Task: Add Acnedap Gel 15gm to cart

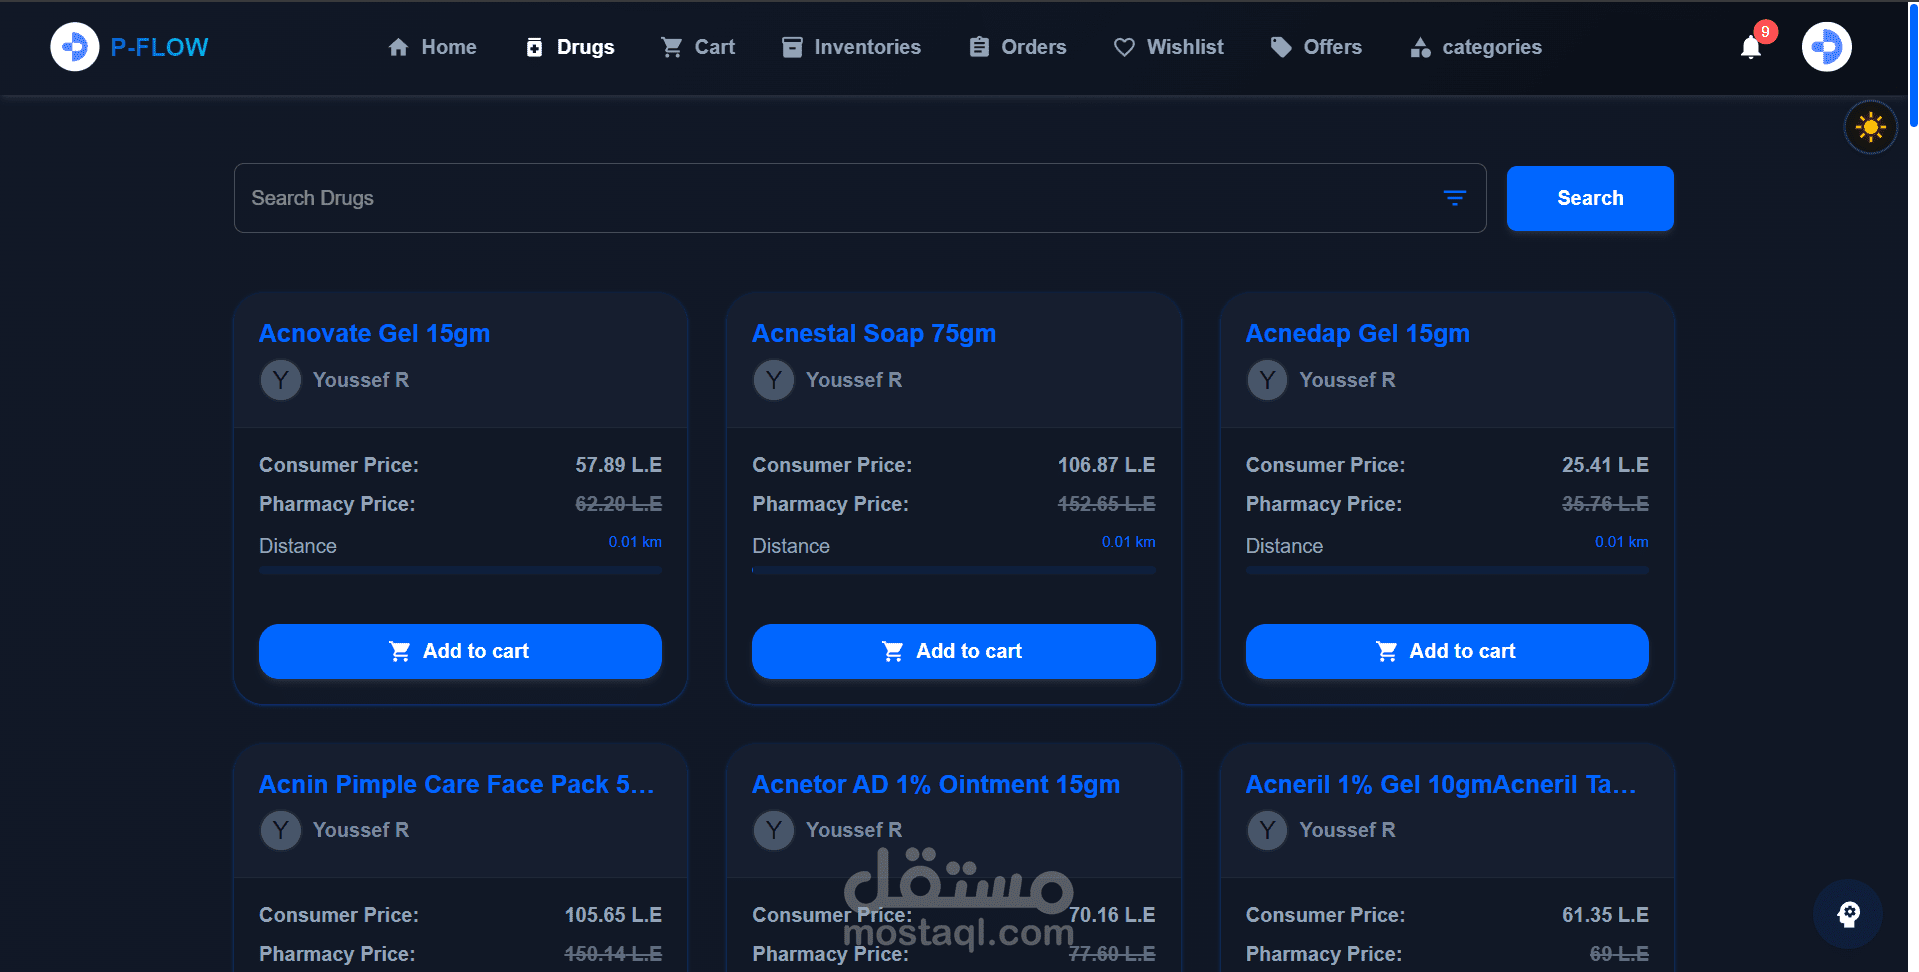Action: 1447,651
